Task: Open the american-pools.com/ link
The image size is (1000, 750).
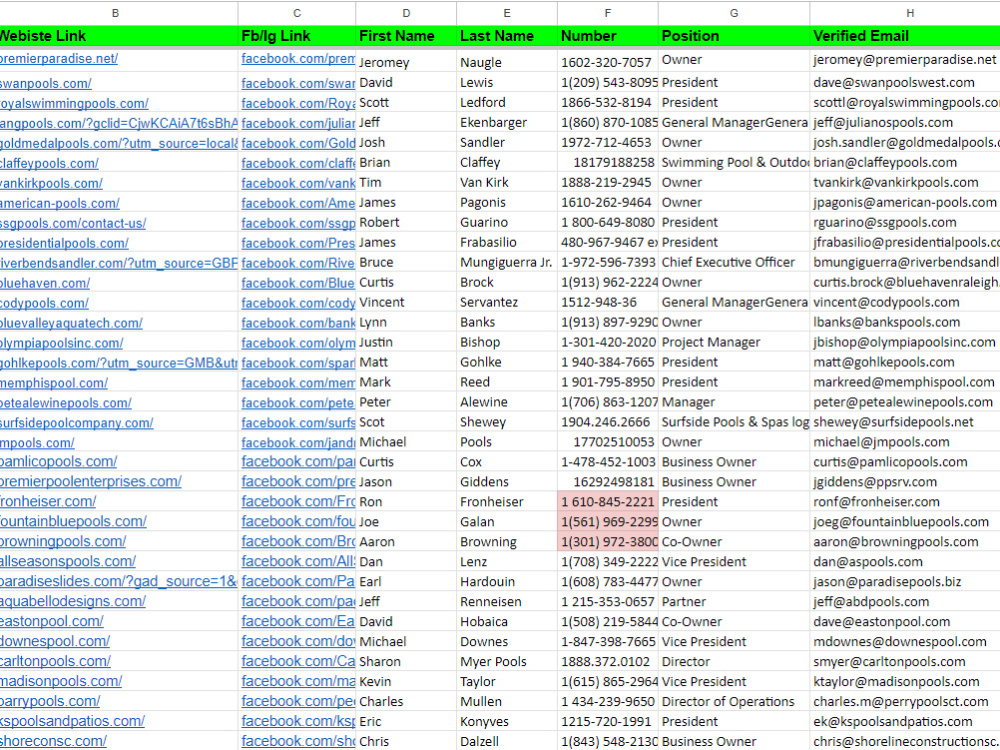Action: 59,203
